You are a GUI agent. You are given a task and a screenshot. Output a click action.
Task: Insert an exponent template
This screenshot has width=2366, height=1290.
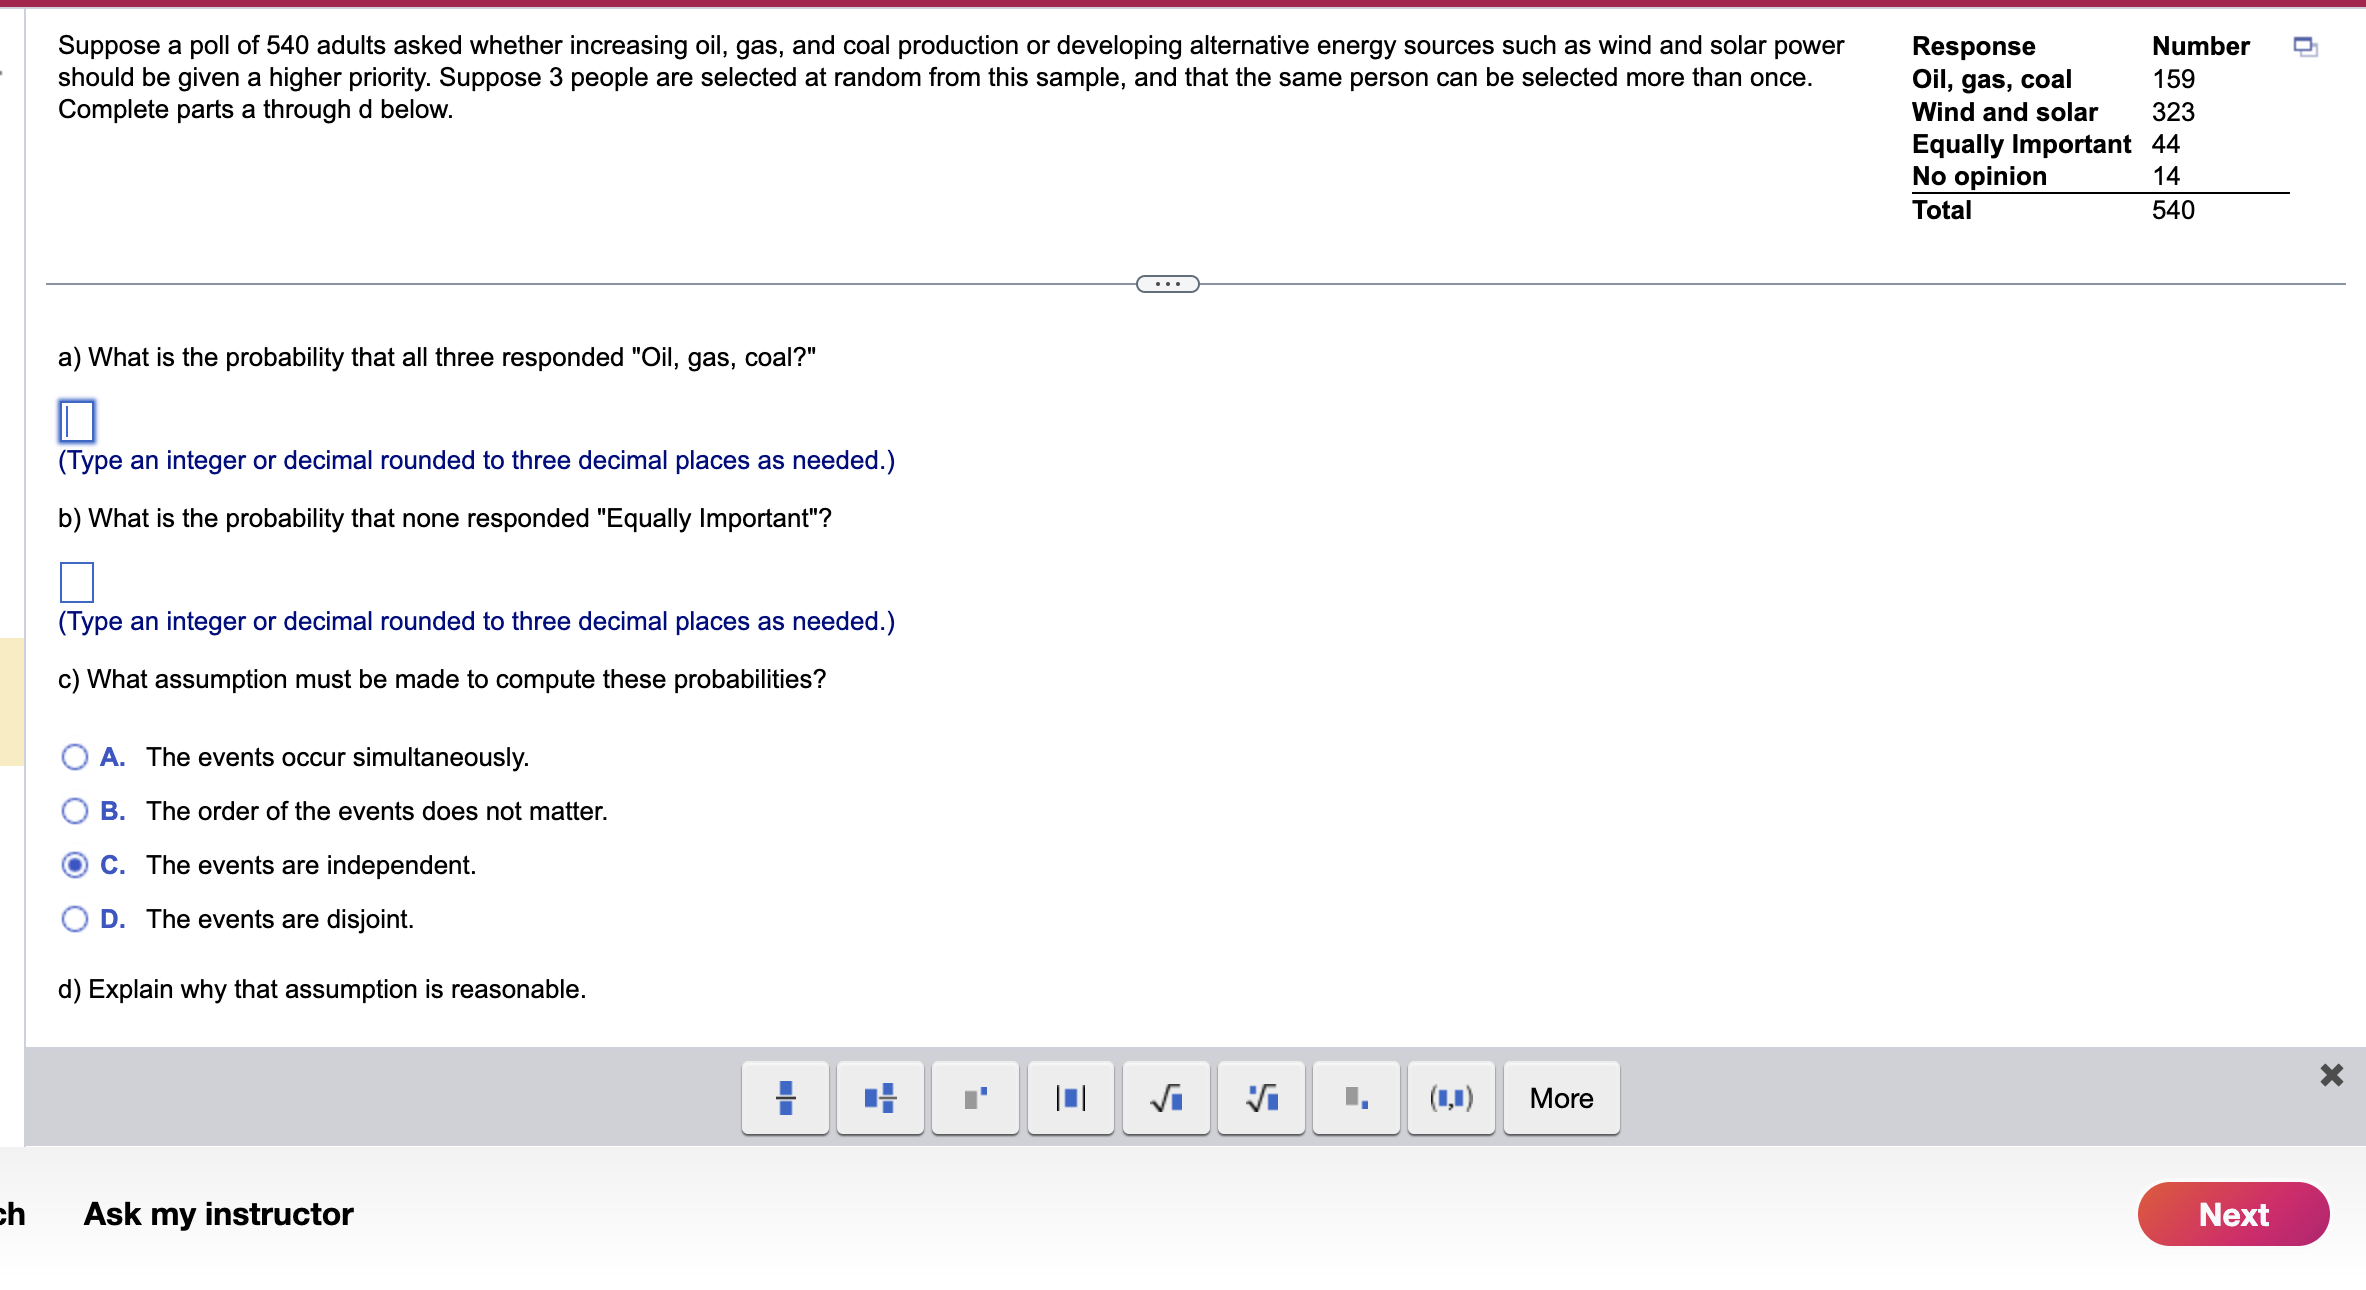click(975, 1098)
